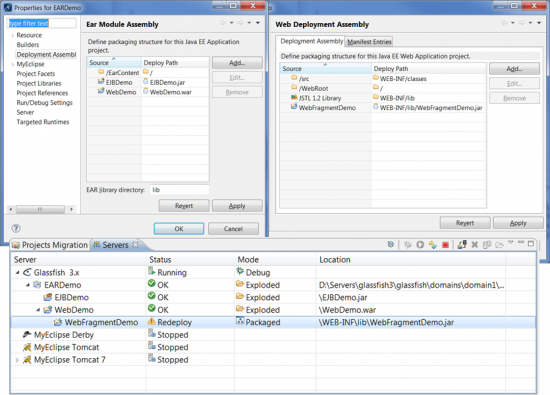Click Apply in Ear Module Assembly
Image resolution: width=550 pixels, height=395 pixels.
tap(237, 206)
